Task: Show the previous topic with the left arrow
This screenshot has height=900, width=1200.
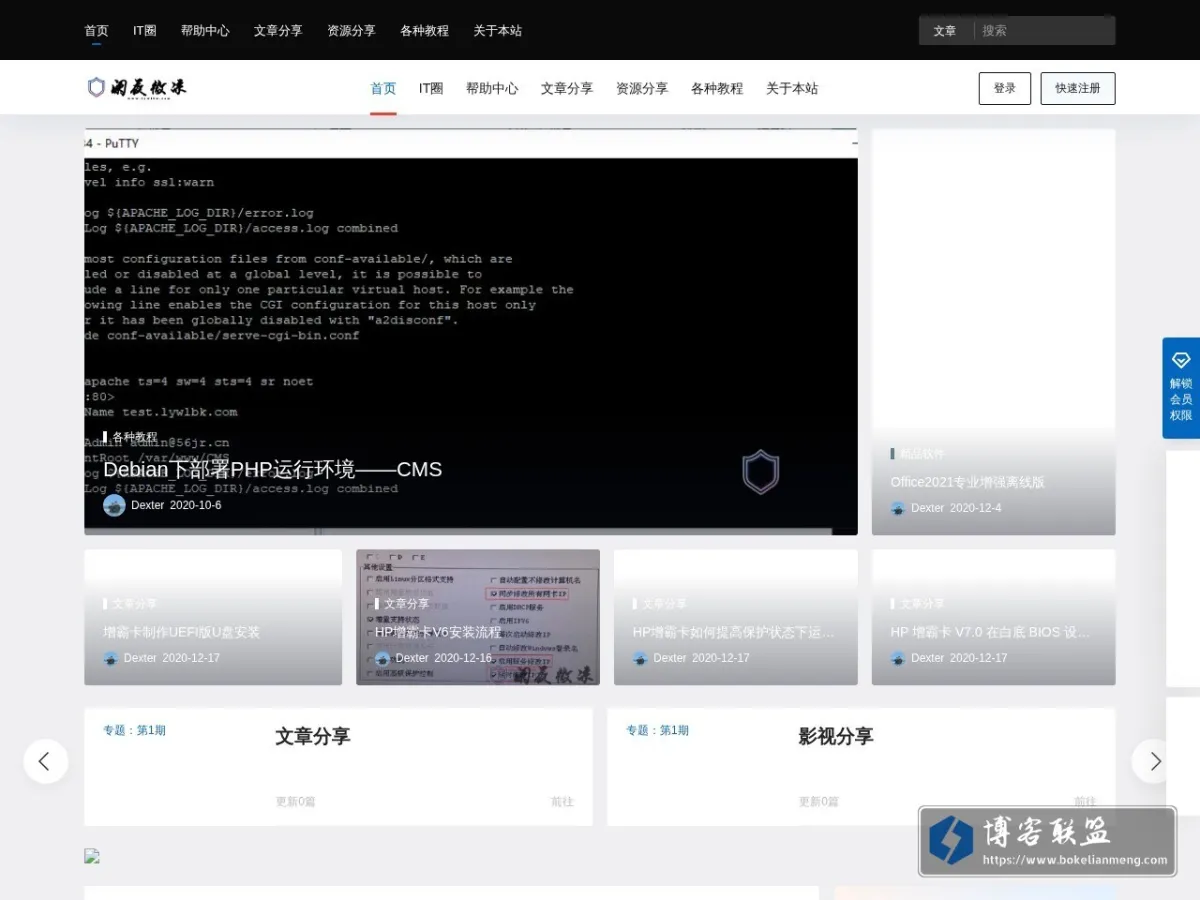Action: pos(45,761)
